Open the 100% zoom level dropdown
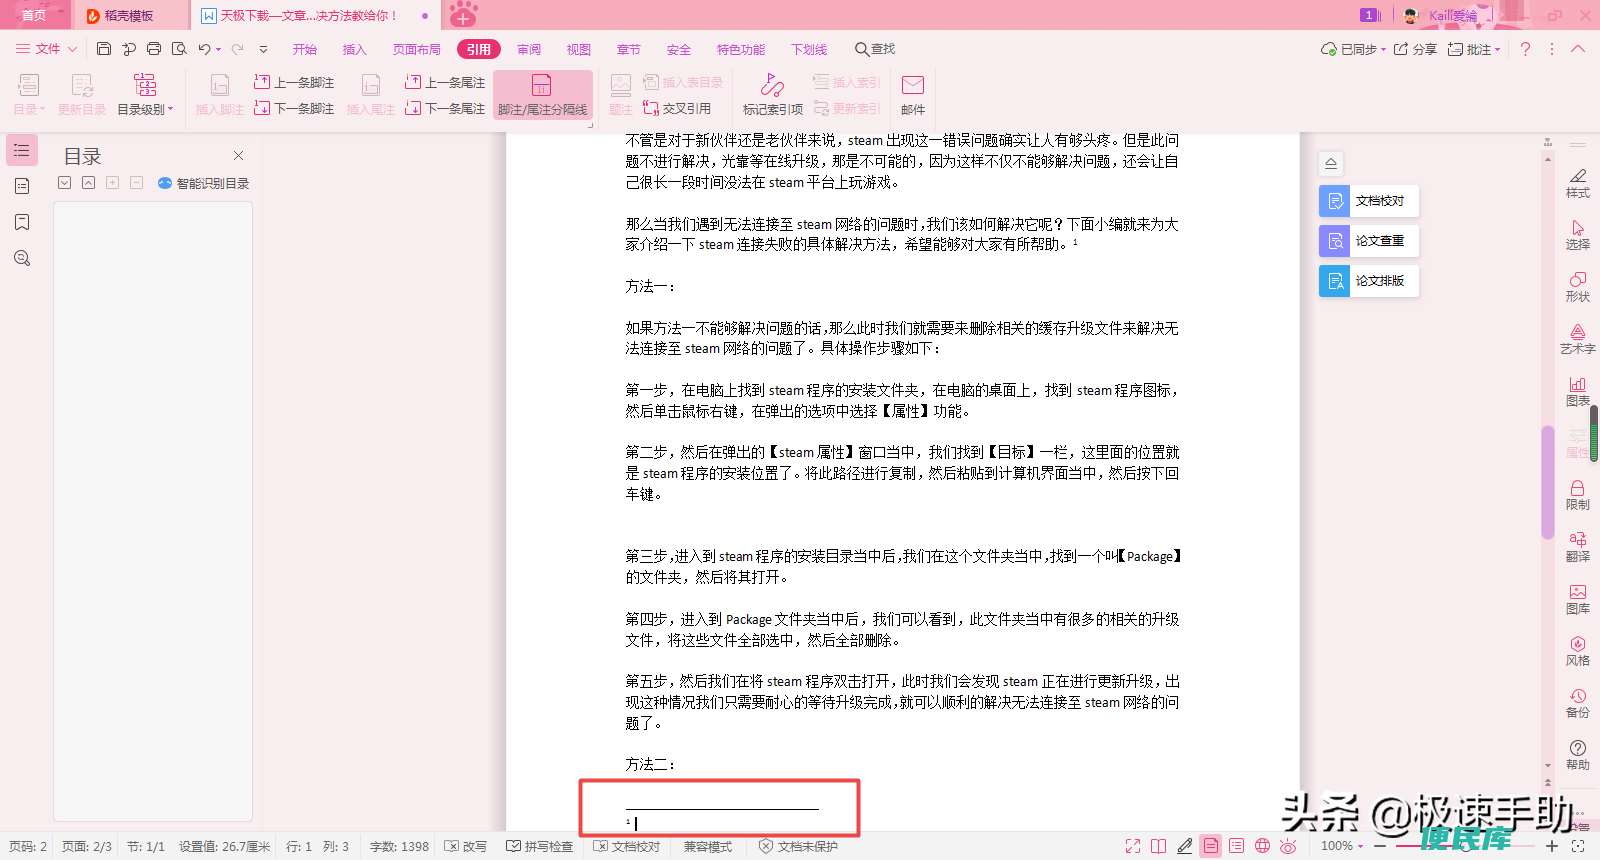Screen dimensions: 1600x860 pos(1342,846)
